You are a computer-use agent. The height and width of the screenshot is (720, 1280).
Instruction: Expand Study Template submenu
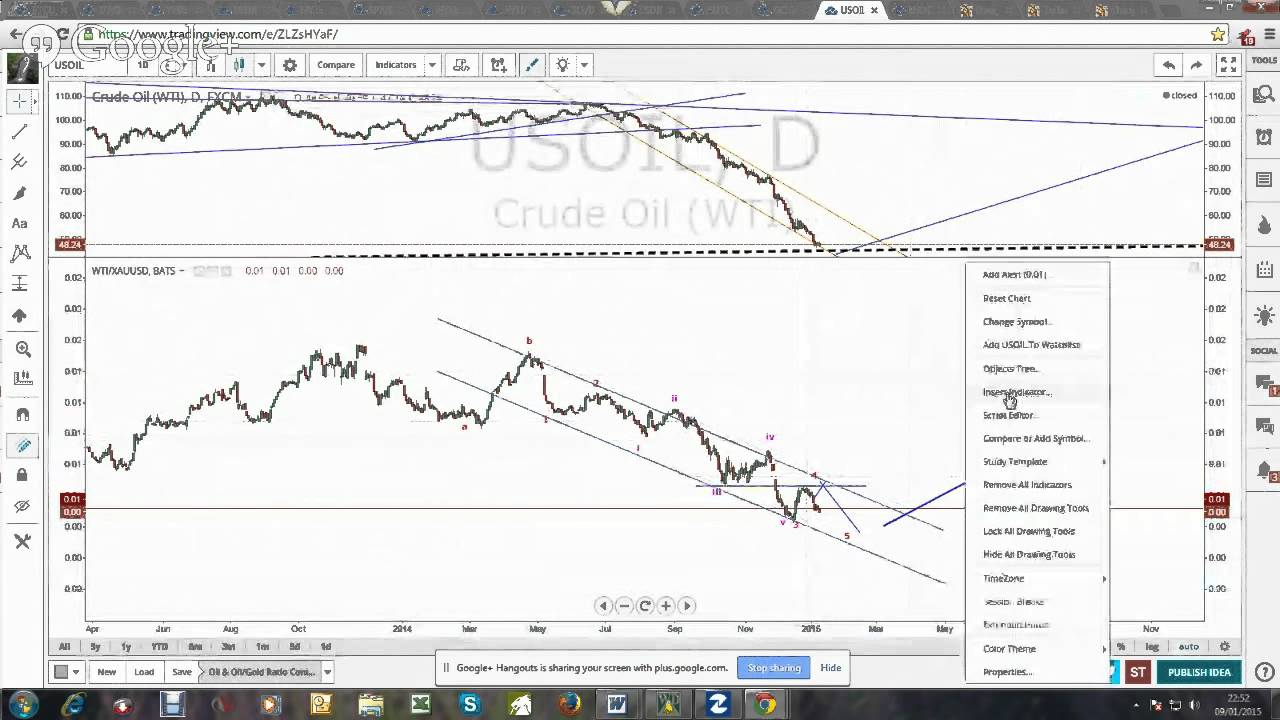tap(1038, 462)
